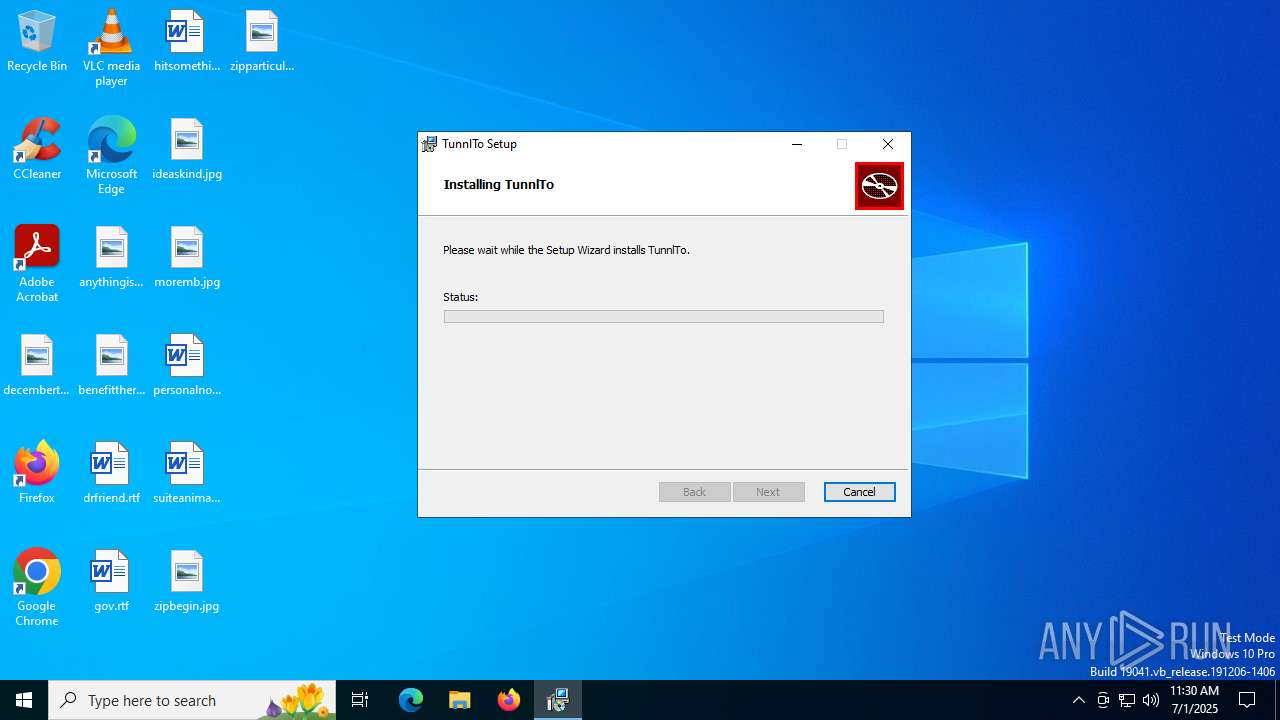The image size is (1280, 720).
Task: Select zipparticul... image file icon
Action: coord(261,42)
